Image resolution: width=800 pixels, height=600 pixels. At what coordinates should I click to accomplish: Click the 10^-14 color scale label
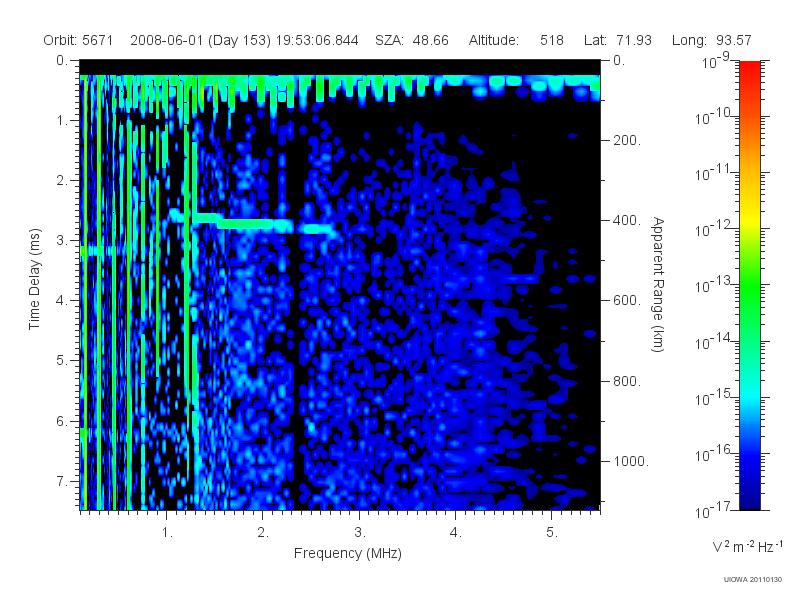tap(713, 341)
